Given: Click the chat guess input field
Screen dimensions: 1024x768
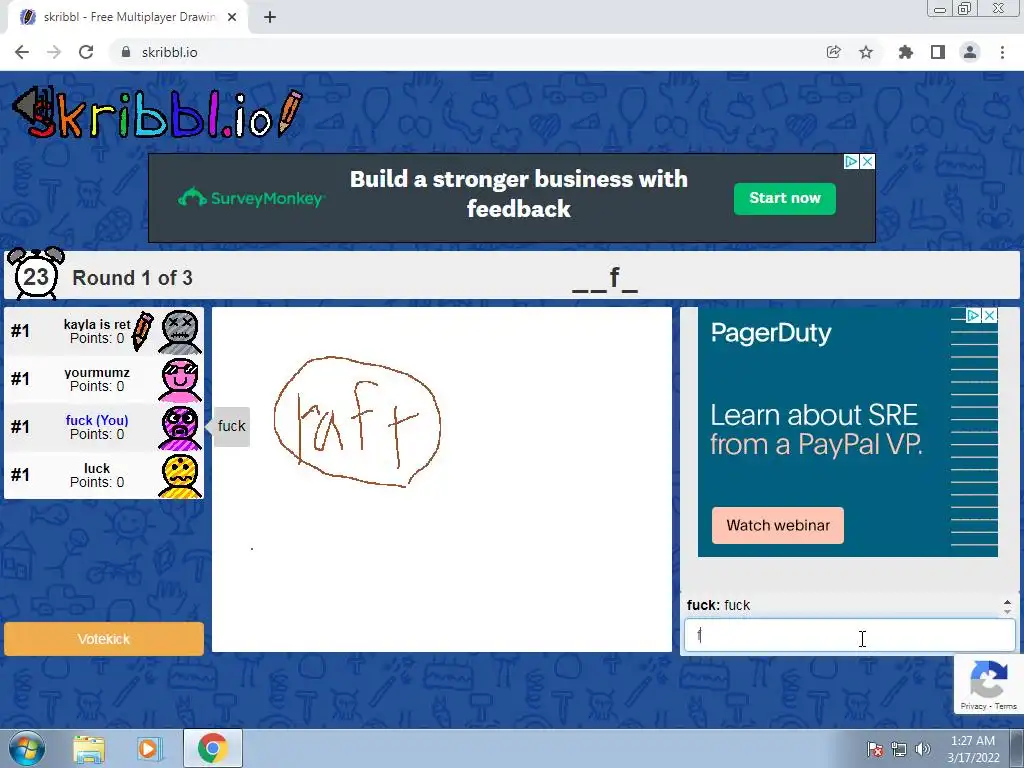Looking at the screenshot, I should (850, 635).
